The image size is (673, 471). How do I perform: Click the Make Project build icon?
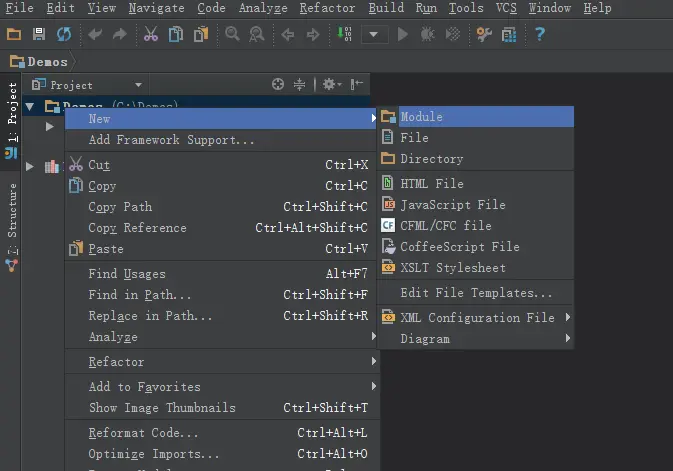click(x=345, y=34)
